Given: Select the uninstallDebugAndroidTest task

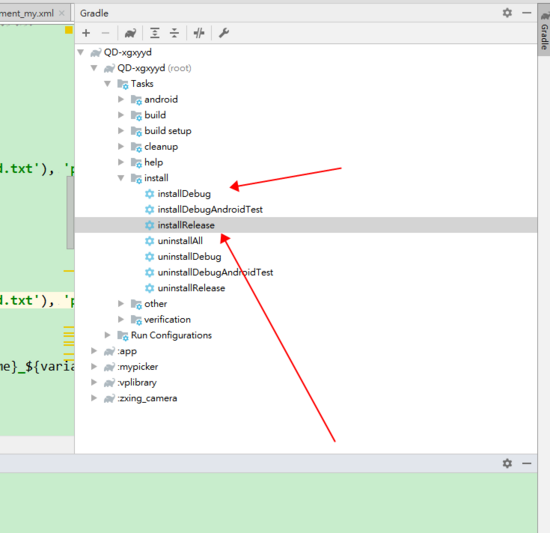Looking at the screenshot, I should tap(215, 272).
